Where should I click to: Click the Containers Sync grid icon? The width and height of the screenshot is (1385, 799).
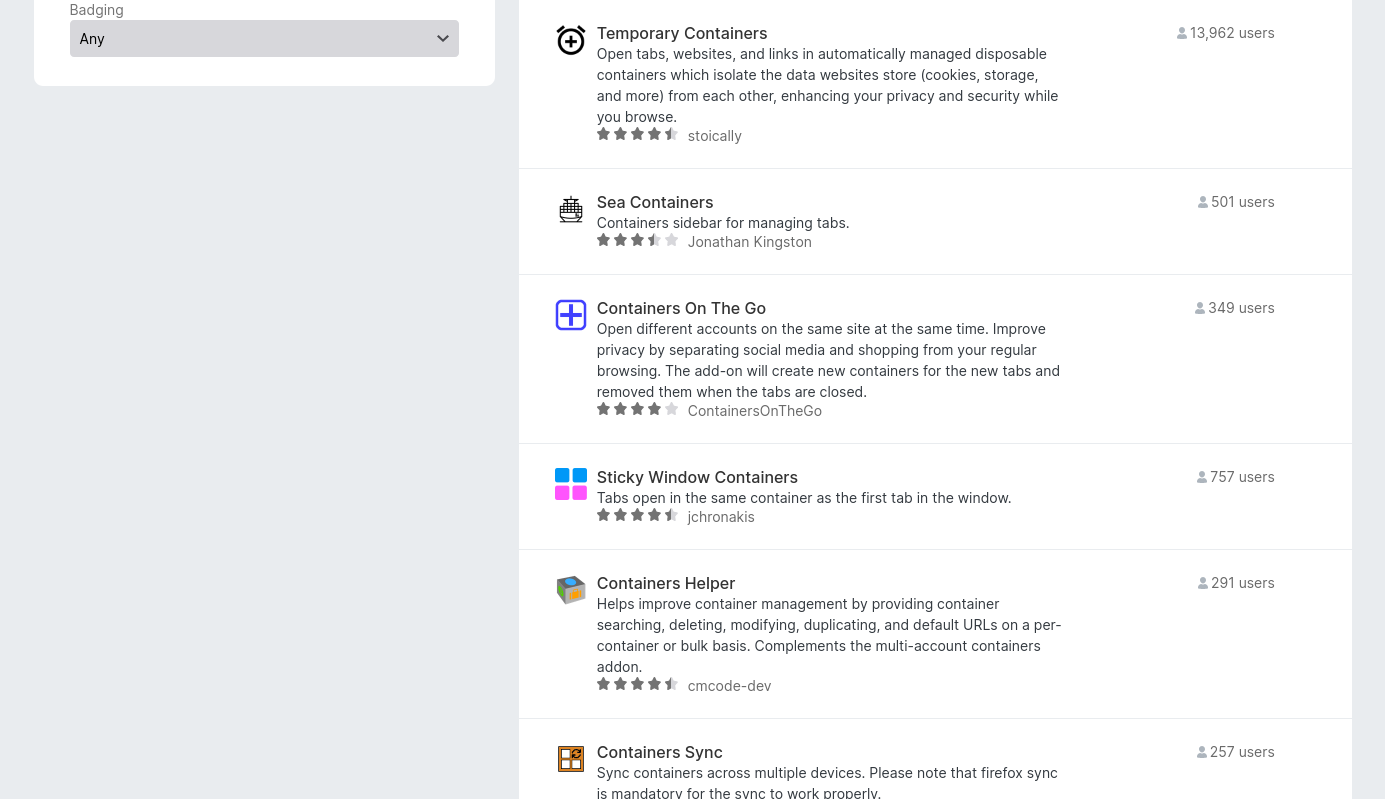[x=570, y=759]
